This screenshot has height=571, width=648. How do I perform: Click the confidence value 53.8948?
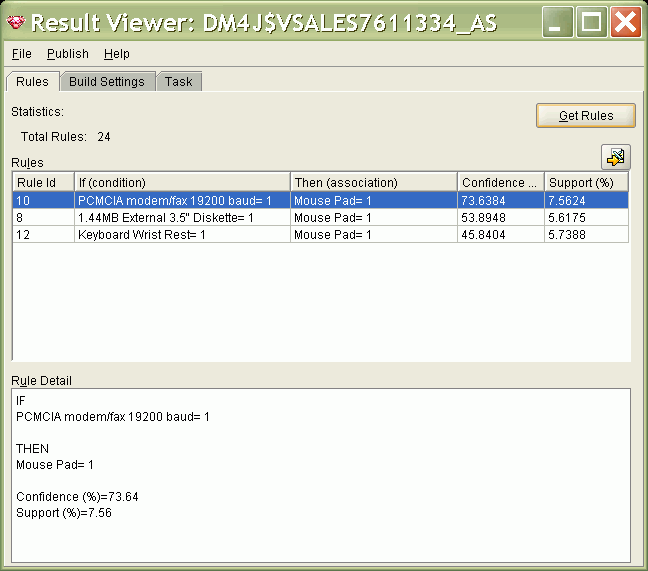(x=501, y=217)
